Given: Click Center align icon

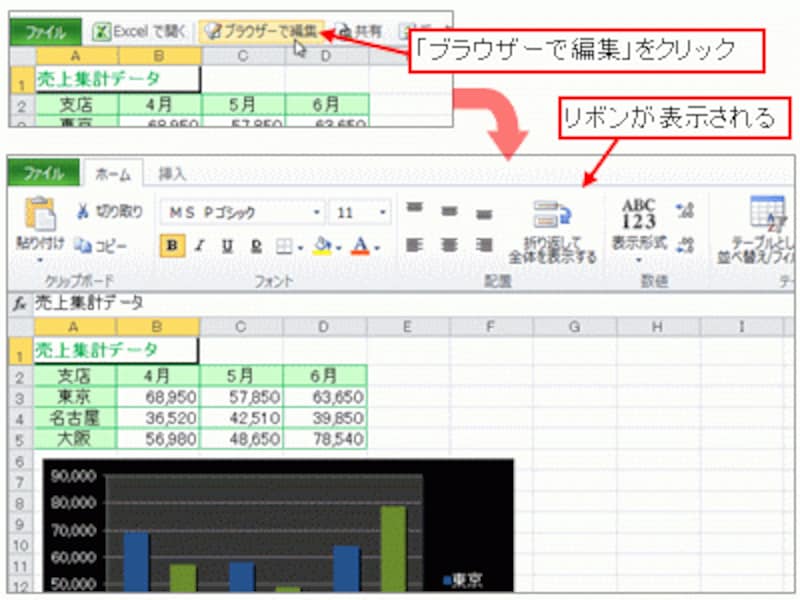Looking at the screenshot, I should pos(449,246).
